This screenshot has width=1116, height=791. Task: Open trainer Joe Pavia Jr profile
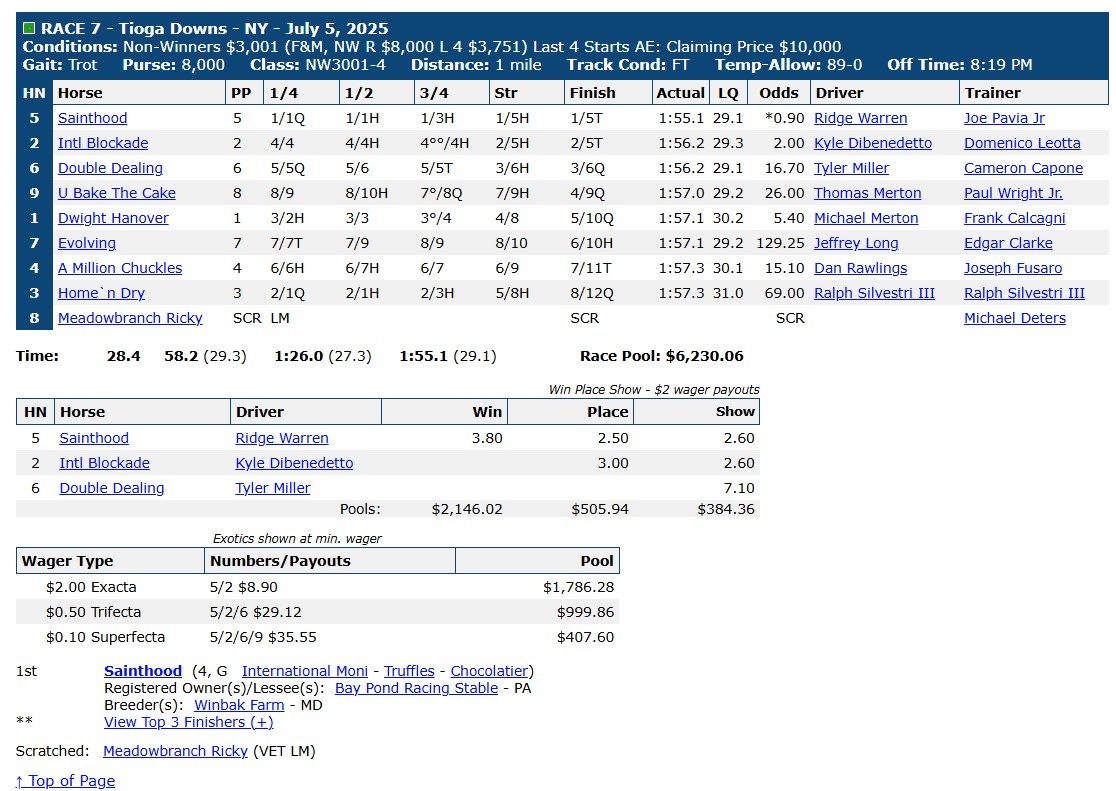[1004, 118]
